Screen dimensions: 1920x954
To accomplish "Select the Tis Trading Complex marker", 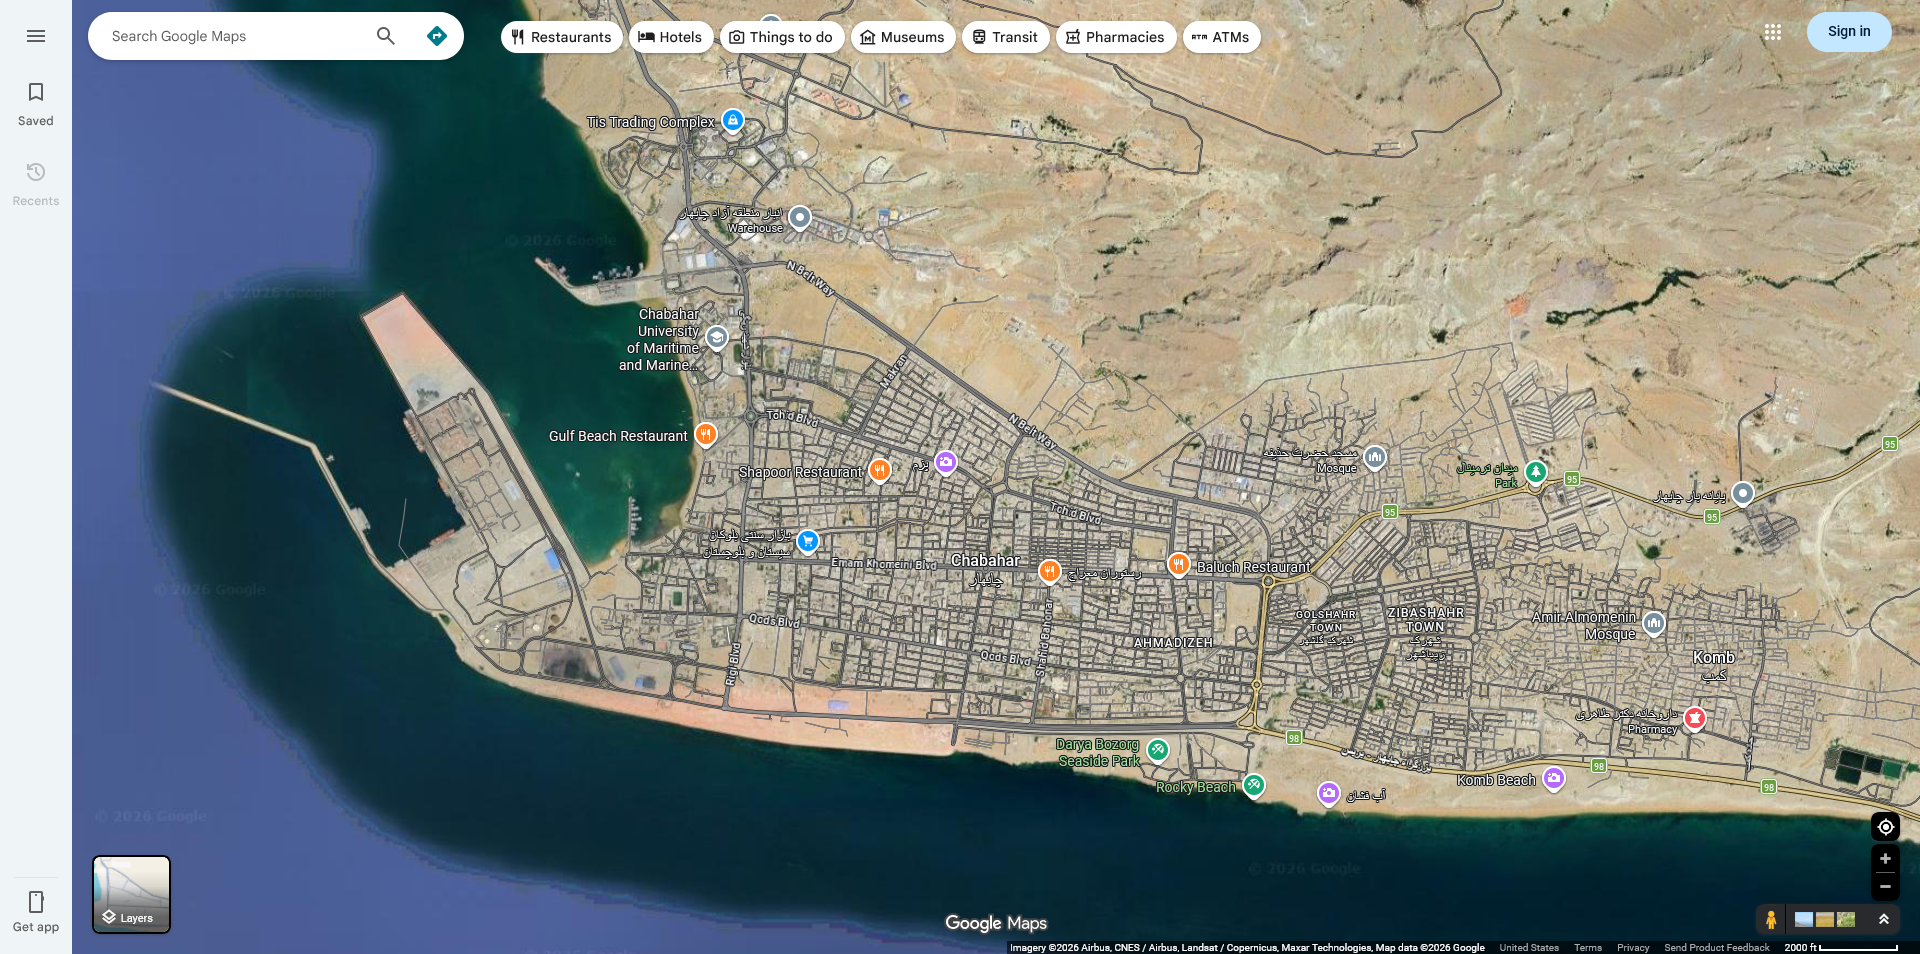I will 733,121.
